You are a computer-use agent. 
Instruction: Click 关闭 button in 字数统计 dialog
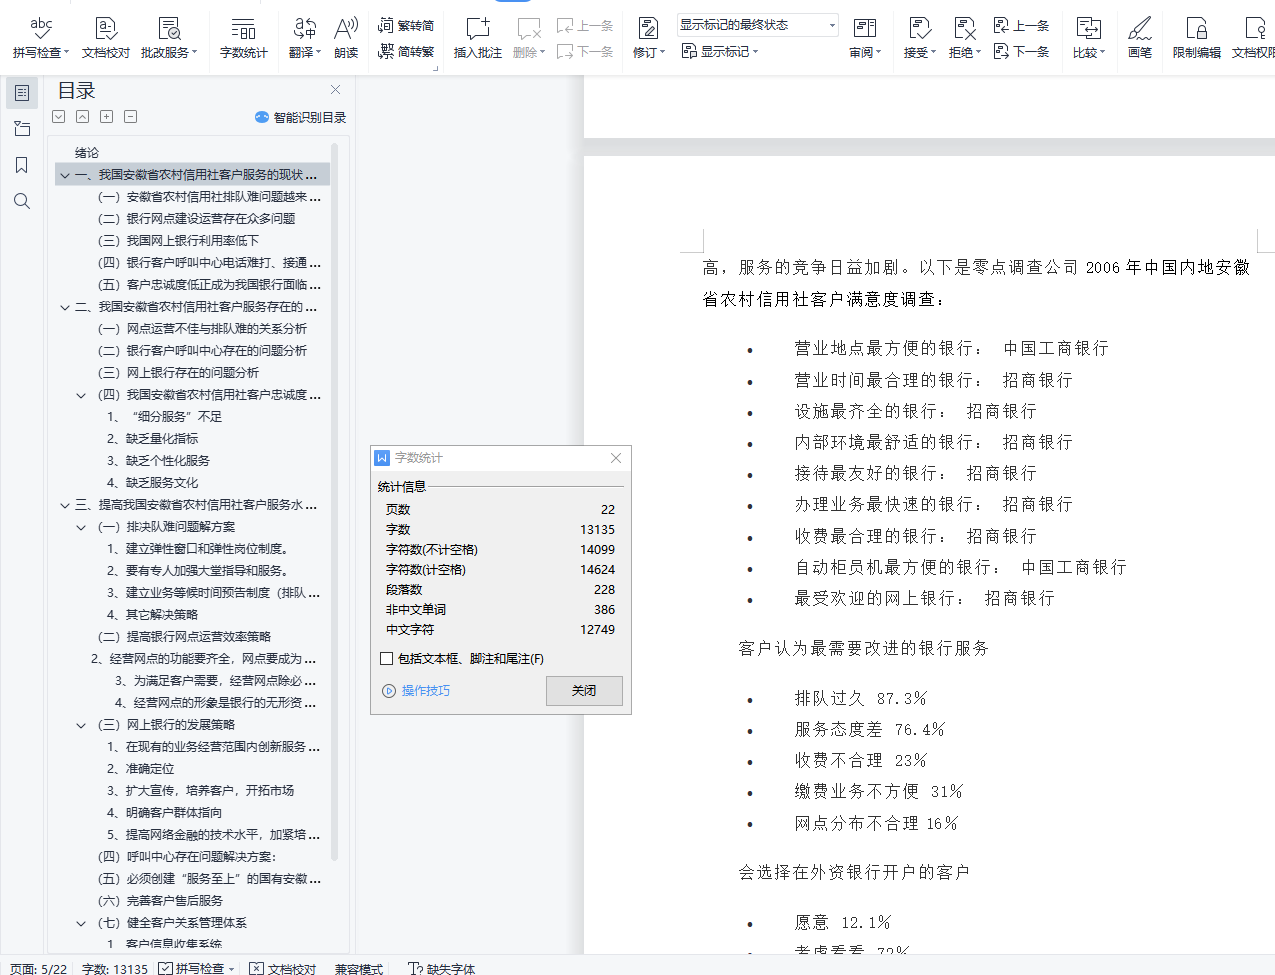tap(584, 691)
